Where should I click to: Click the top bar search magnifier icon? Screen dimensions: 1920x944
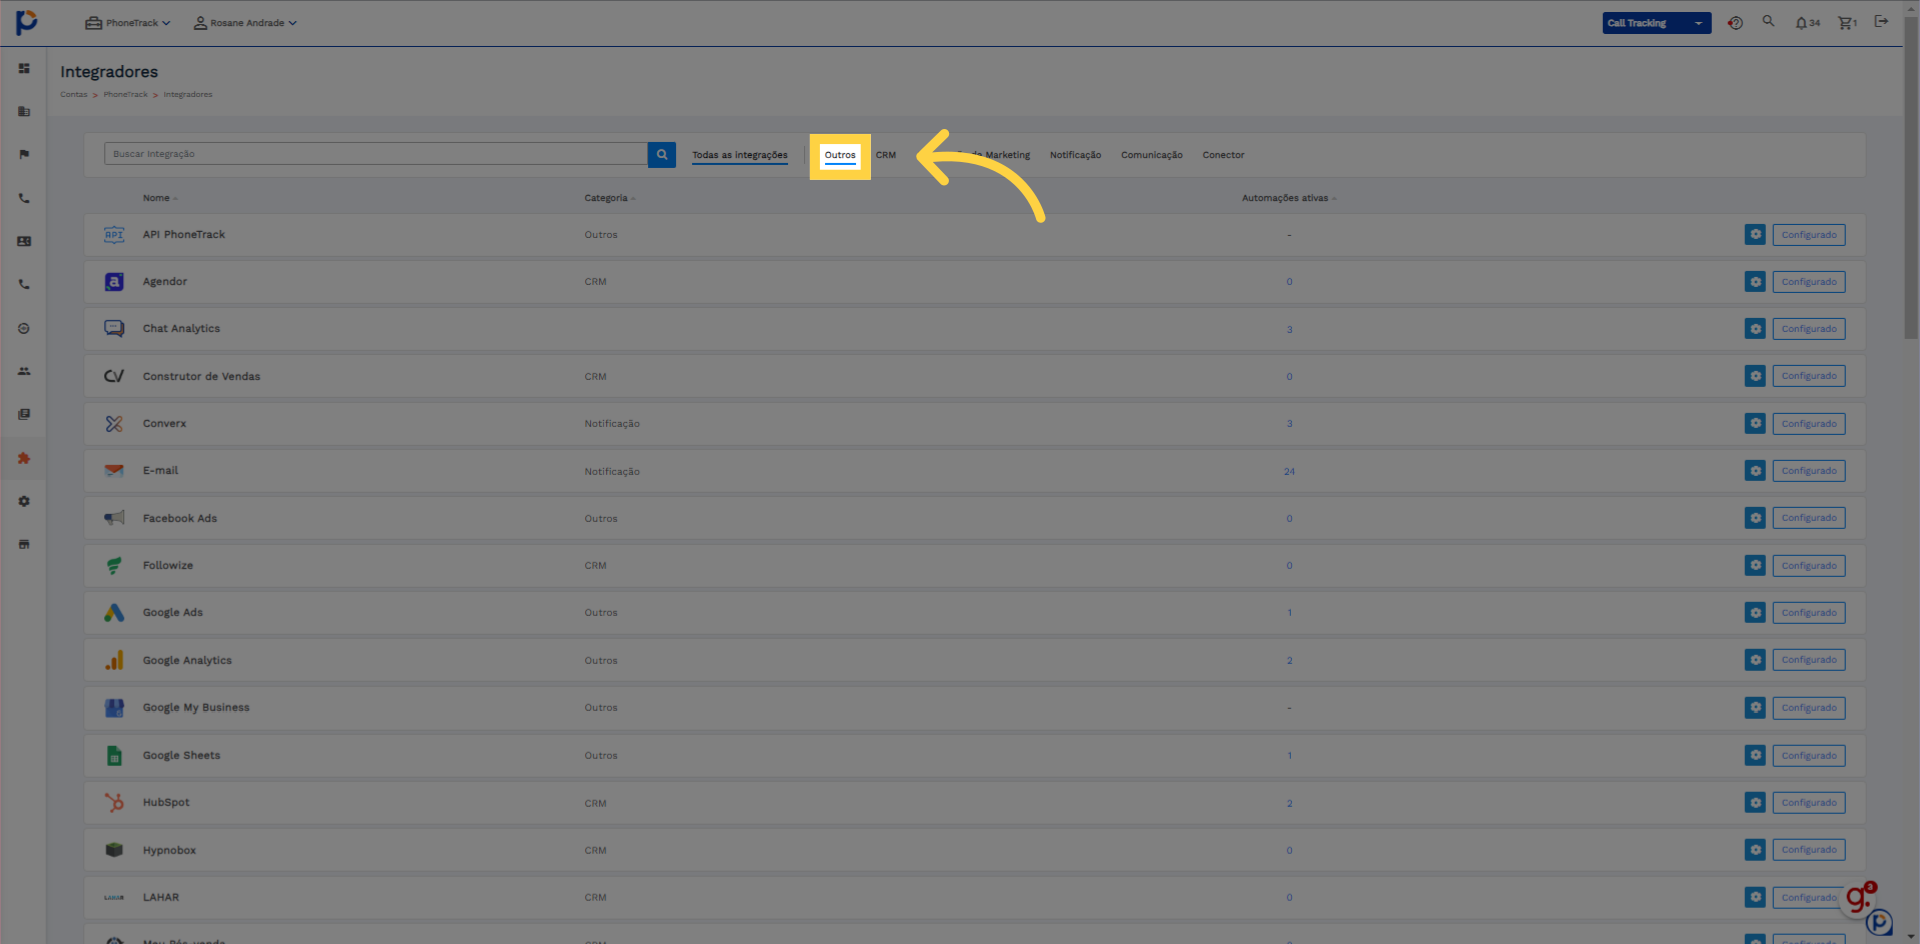[x=1768, y=21]
